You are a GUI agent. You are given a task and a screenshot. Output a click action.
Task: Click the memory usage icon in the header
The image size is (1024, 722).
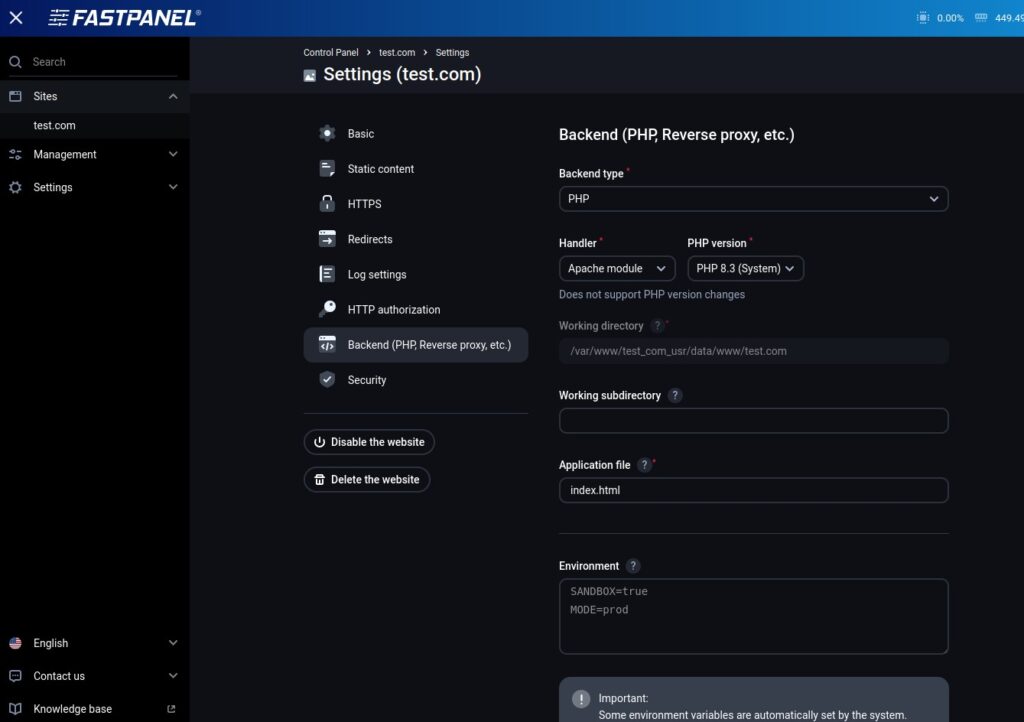click(980, 18)
